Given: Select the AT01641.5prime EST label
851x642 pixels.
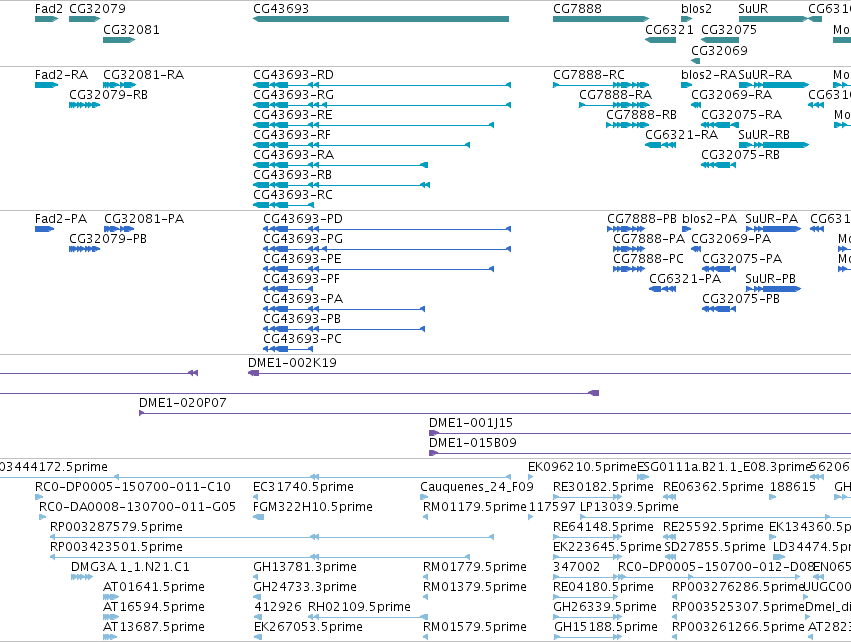Looking at the screenshot, I should click(x=154, y=587).
